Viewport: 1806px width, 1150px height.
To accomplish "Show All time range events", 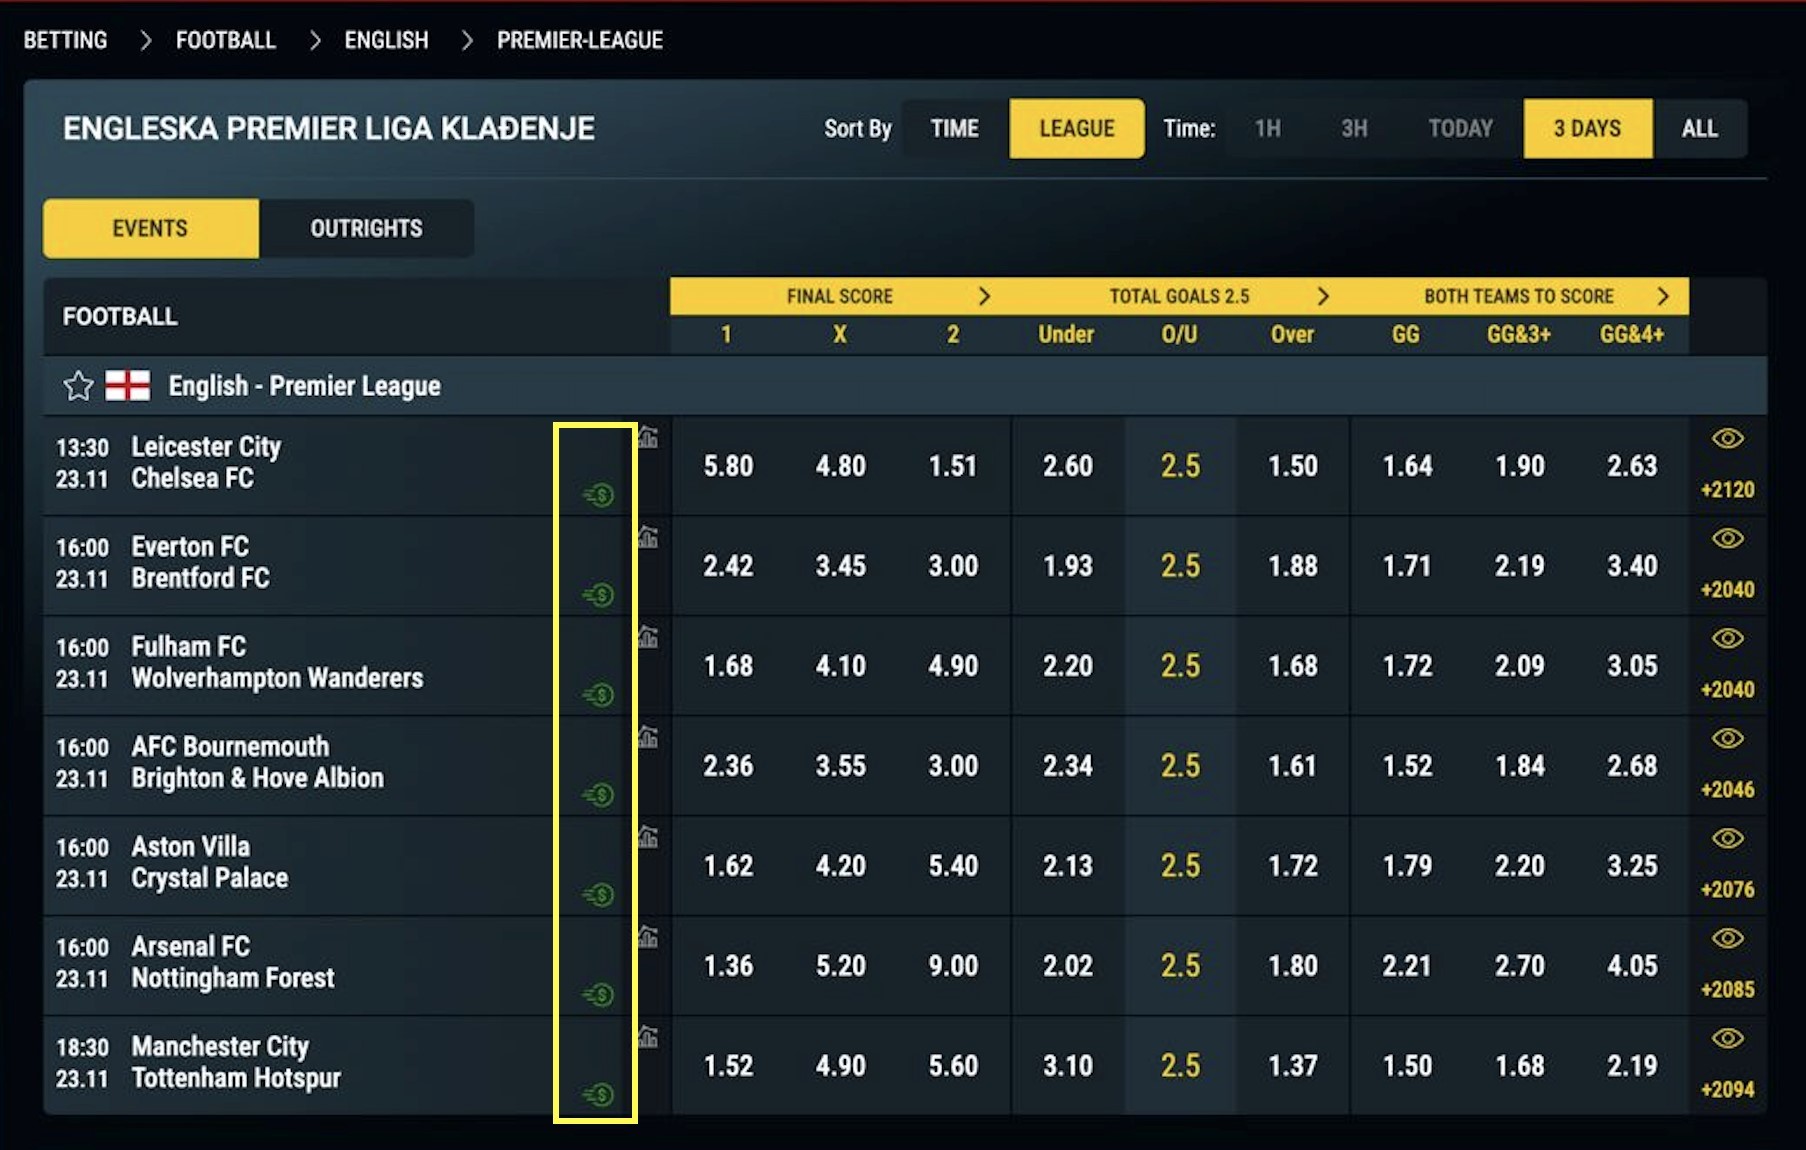I will pyautogui.click(x=1700, y=128).
